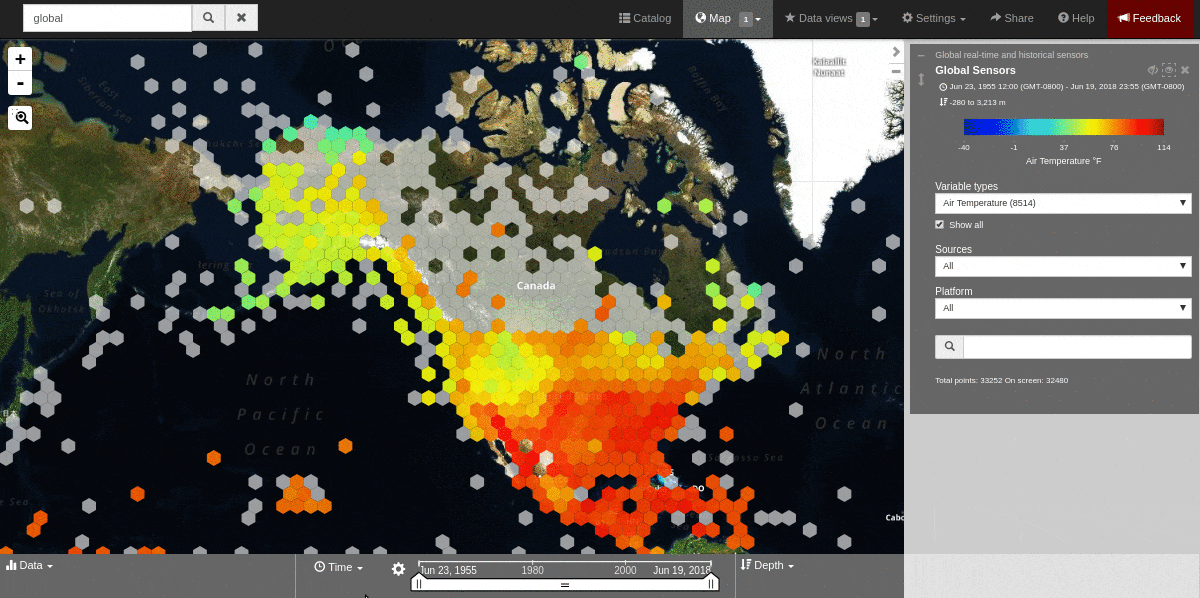Open the Data menu at bottom left
Screen dimensions: 1200x598
click(x=29, y=565)
